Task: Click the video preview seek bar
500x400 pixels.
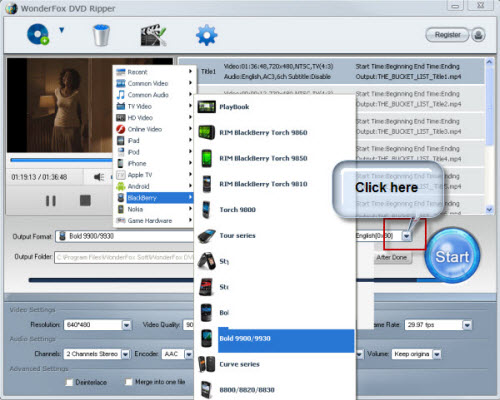Action: pyautogui.click(x=61, y=160)
